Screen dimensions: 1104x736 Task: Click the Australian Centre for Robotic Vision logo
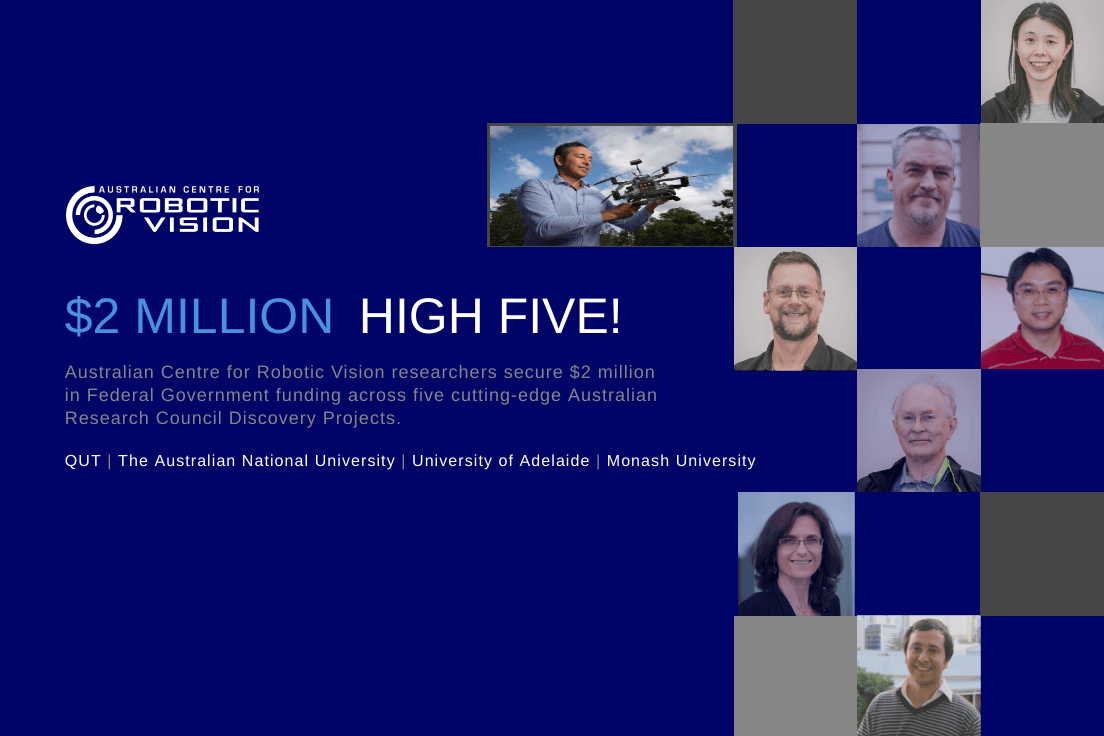[x=163, y=214]
